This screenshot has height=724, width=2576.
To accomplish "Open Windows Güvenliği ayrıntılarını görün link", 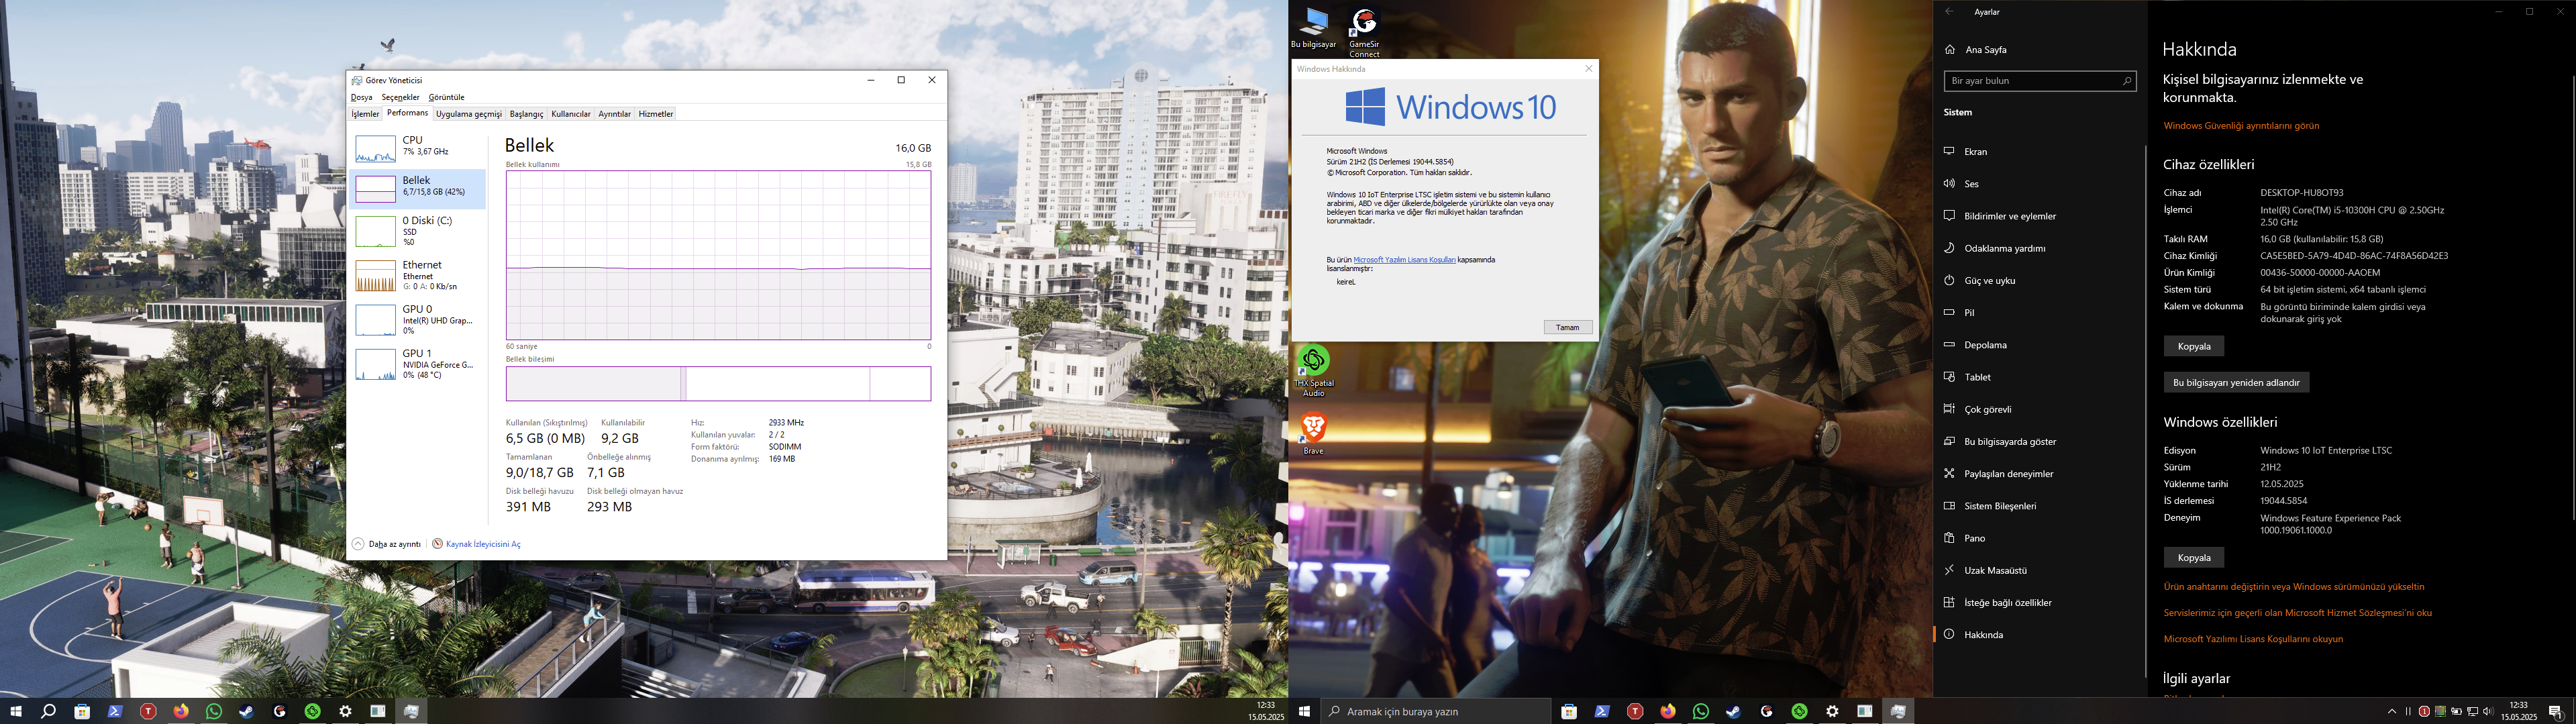I will tap(2241, 126).
